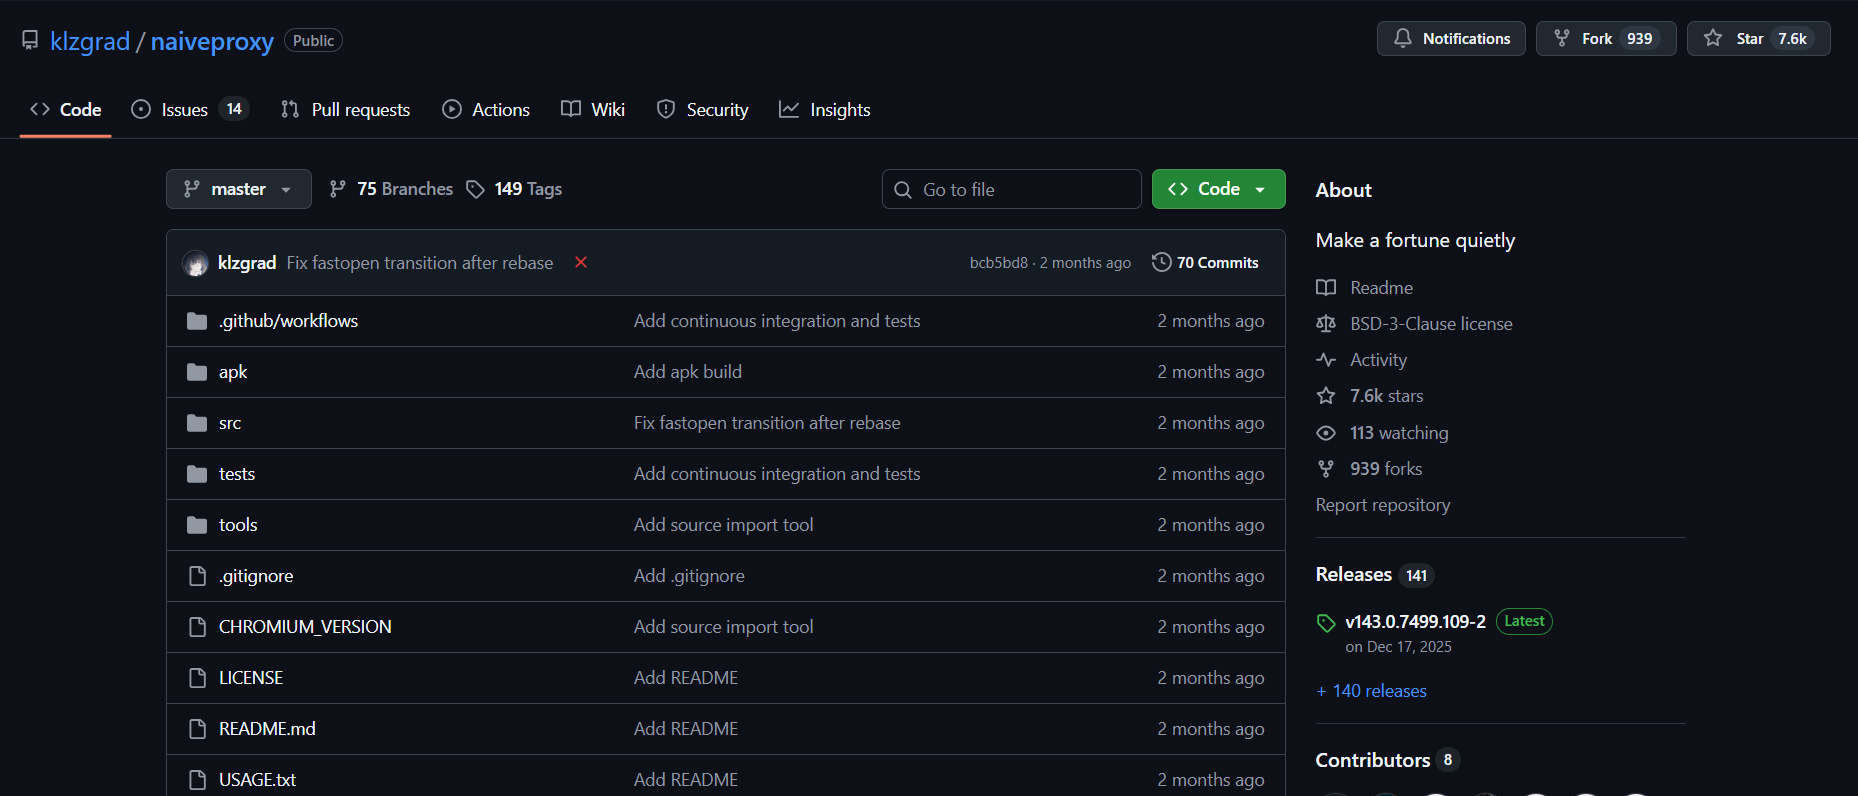Screen dimensions: 1858x796
Task: Open the USAGE.txt file
Action: 257,780
